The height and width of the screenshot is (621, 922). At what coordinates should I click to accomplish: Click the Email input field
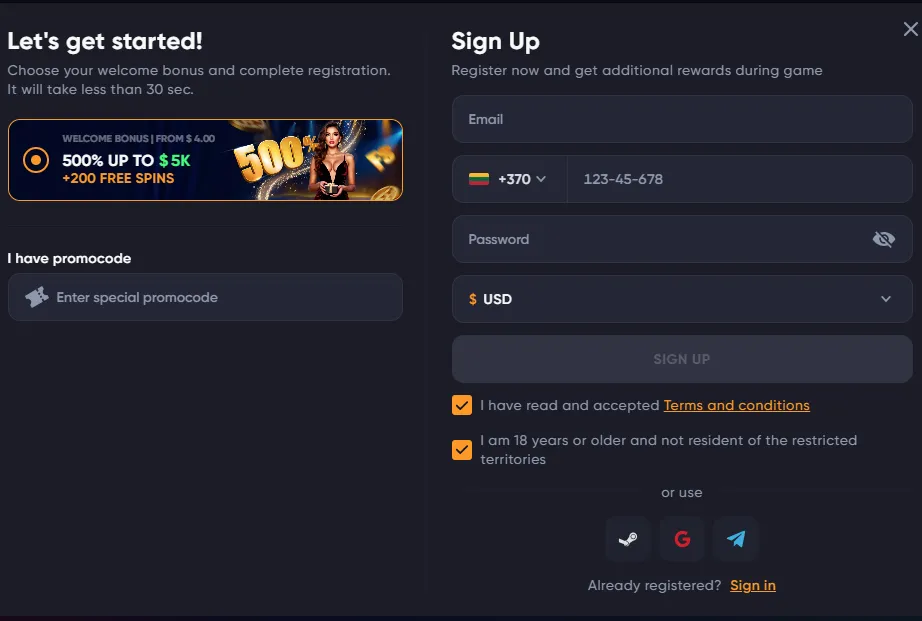682,119
